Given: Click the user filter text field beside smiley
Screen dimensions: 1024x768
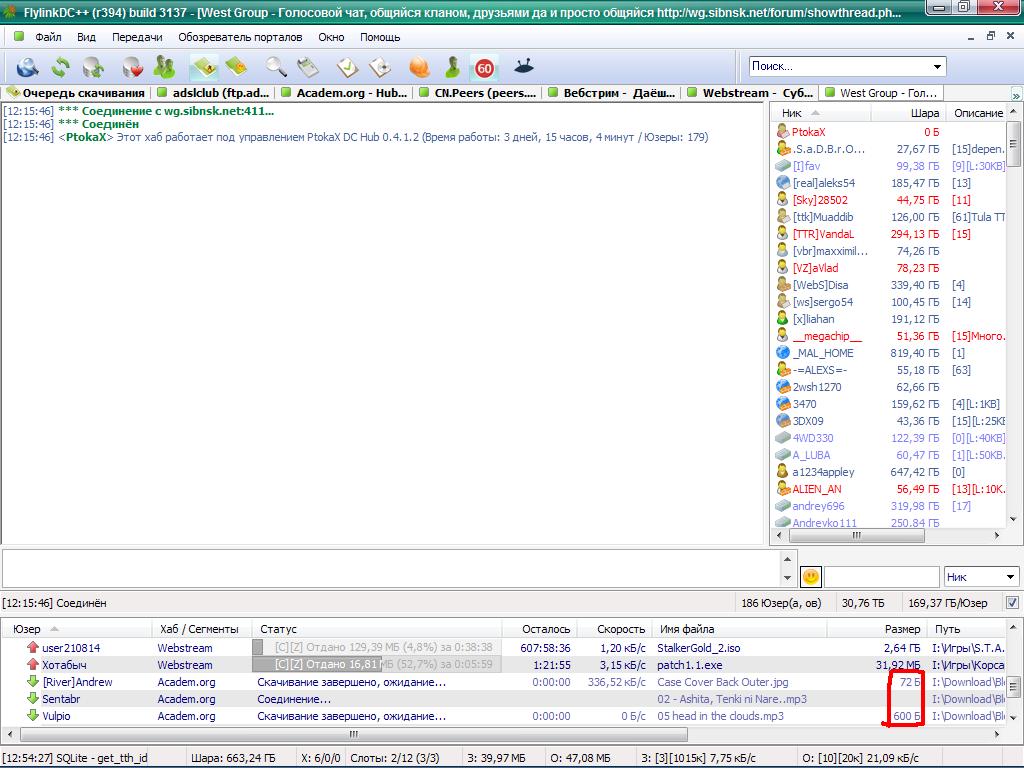Looking at the screenshot, I should 881,577.
